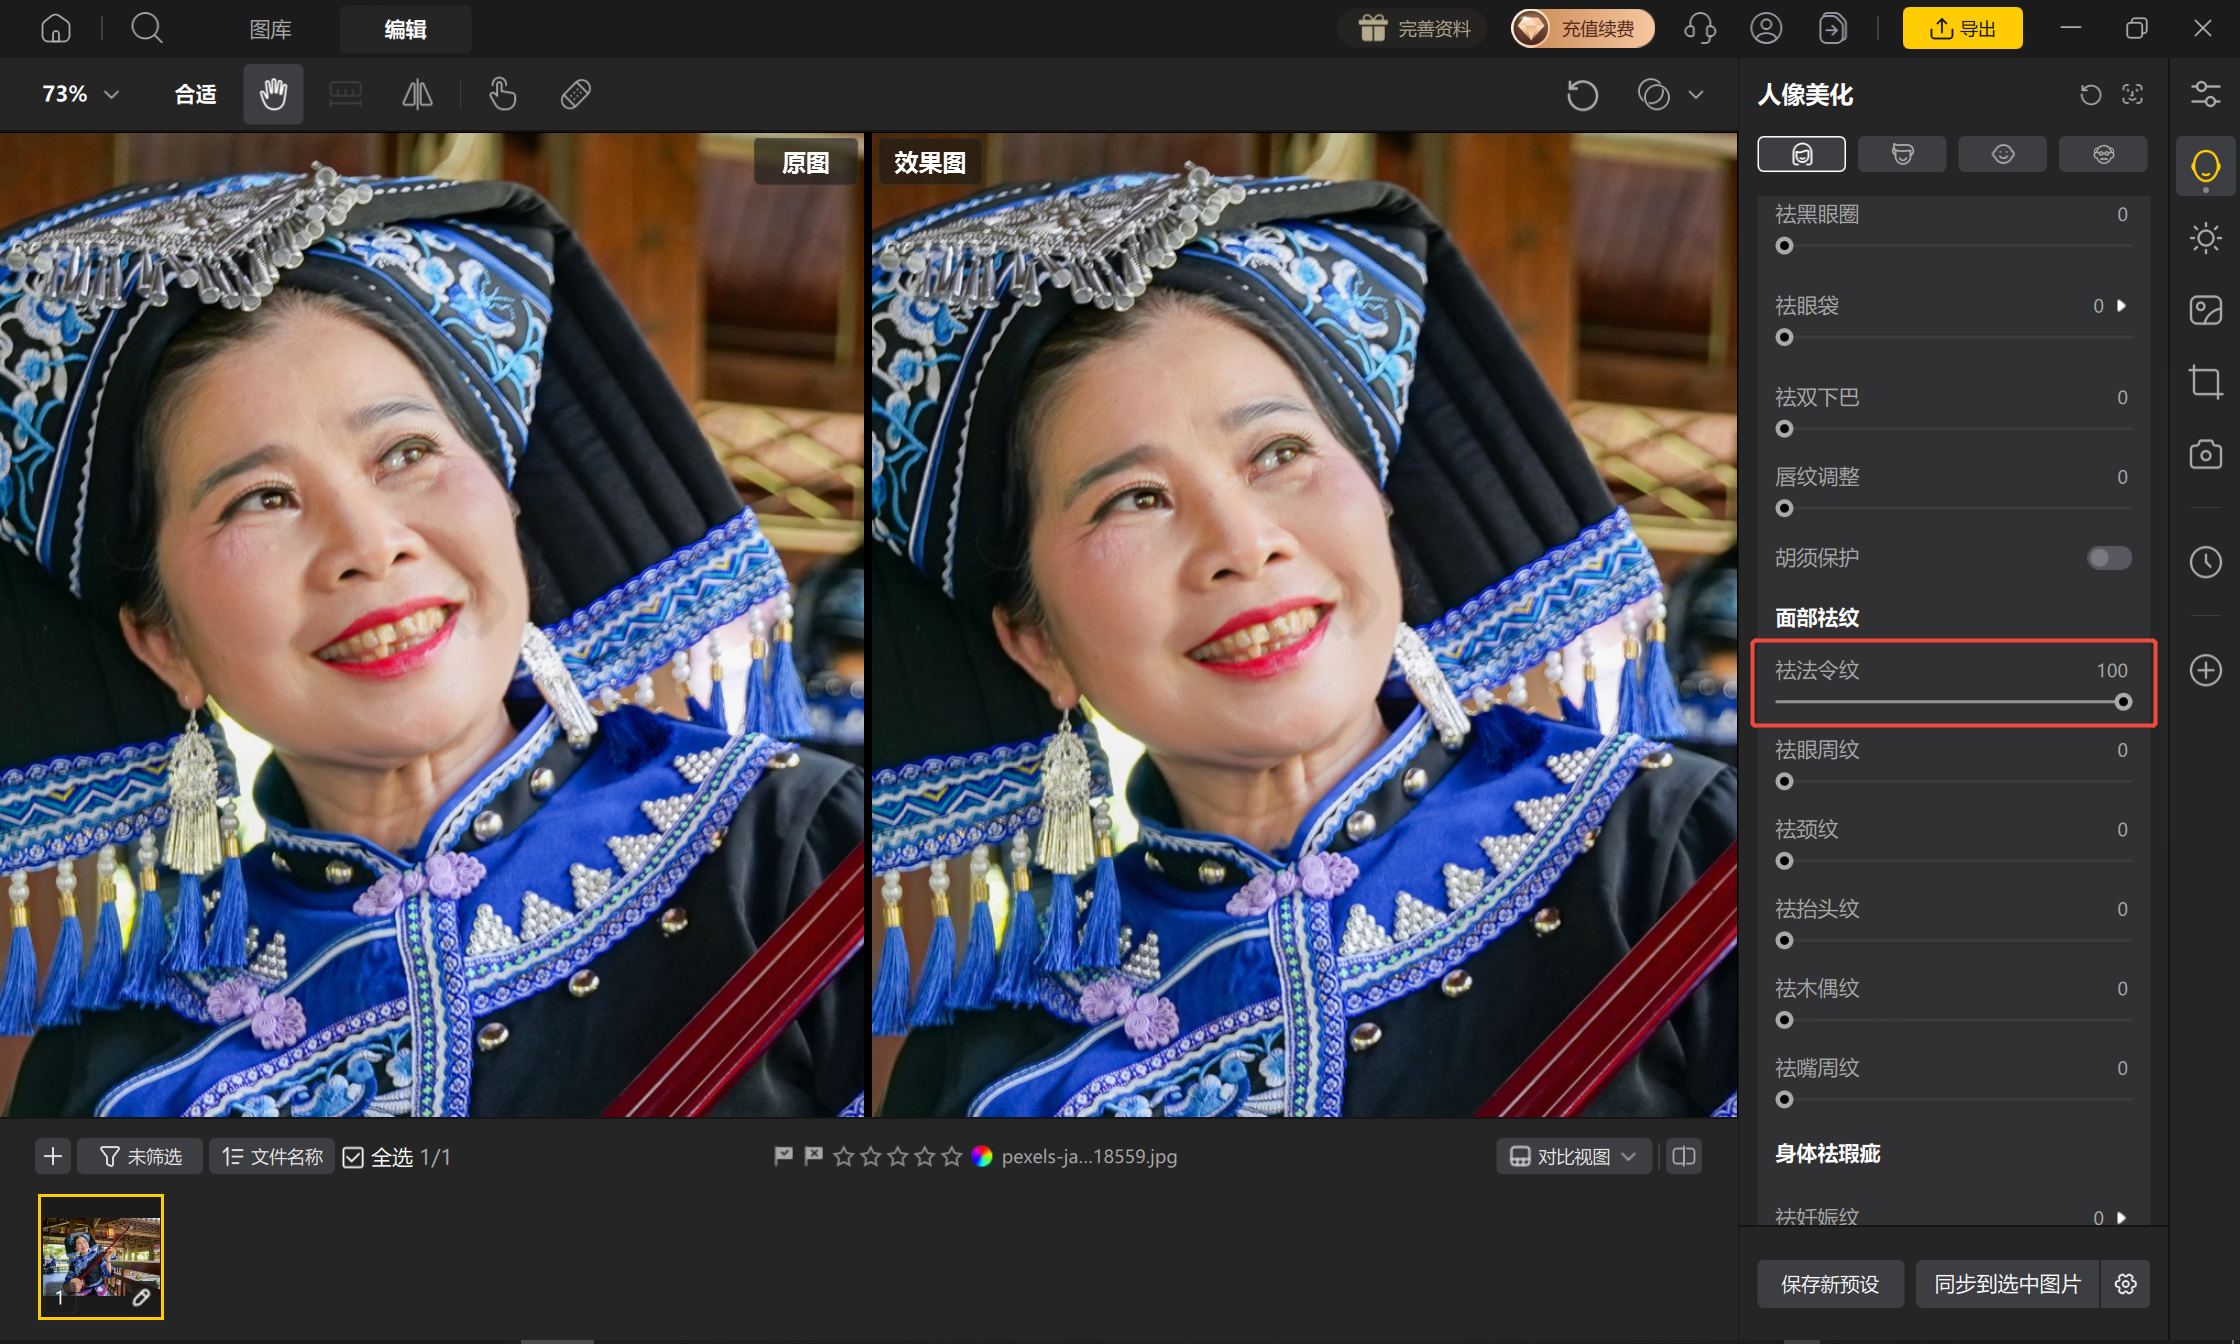Toggle split compare view icon
The width and height of the screenshot is (2240, 1344).
click(x=1684, y=1157)
